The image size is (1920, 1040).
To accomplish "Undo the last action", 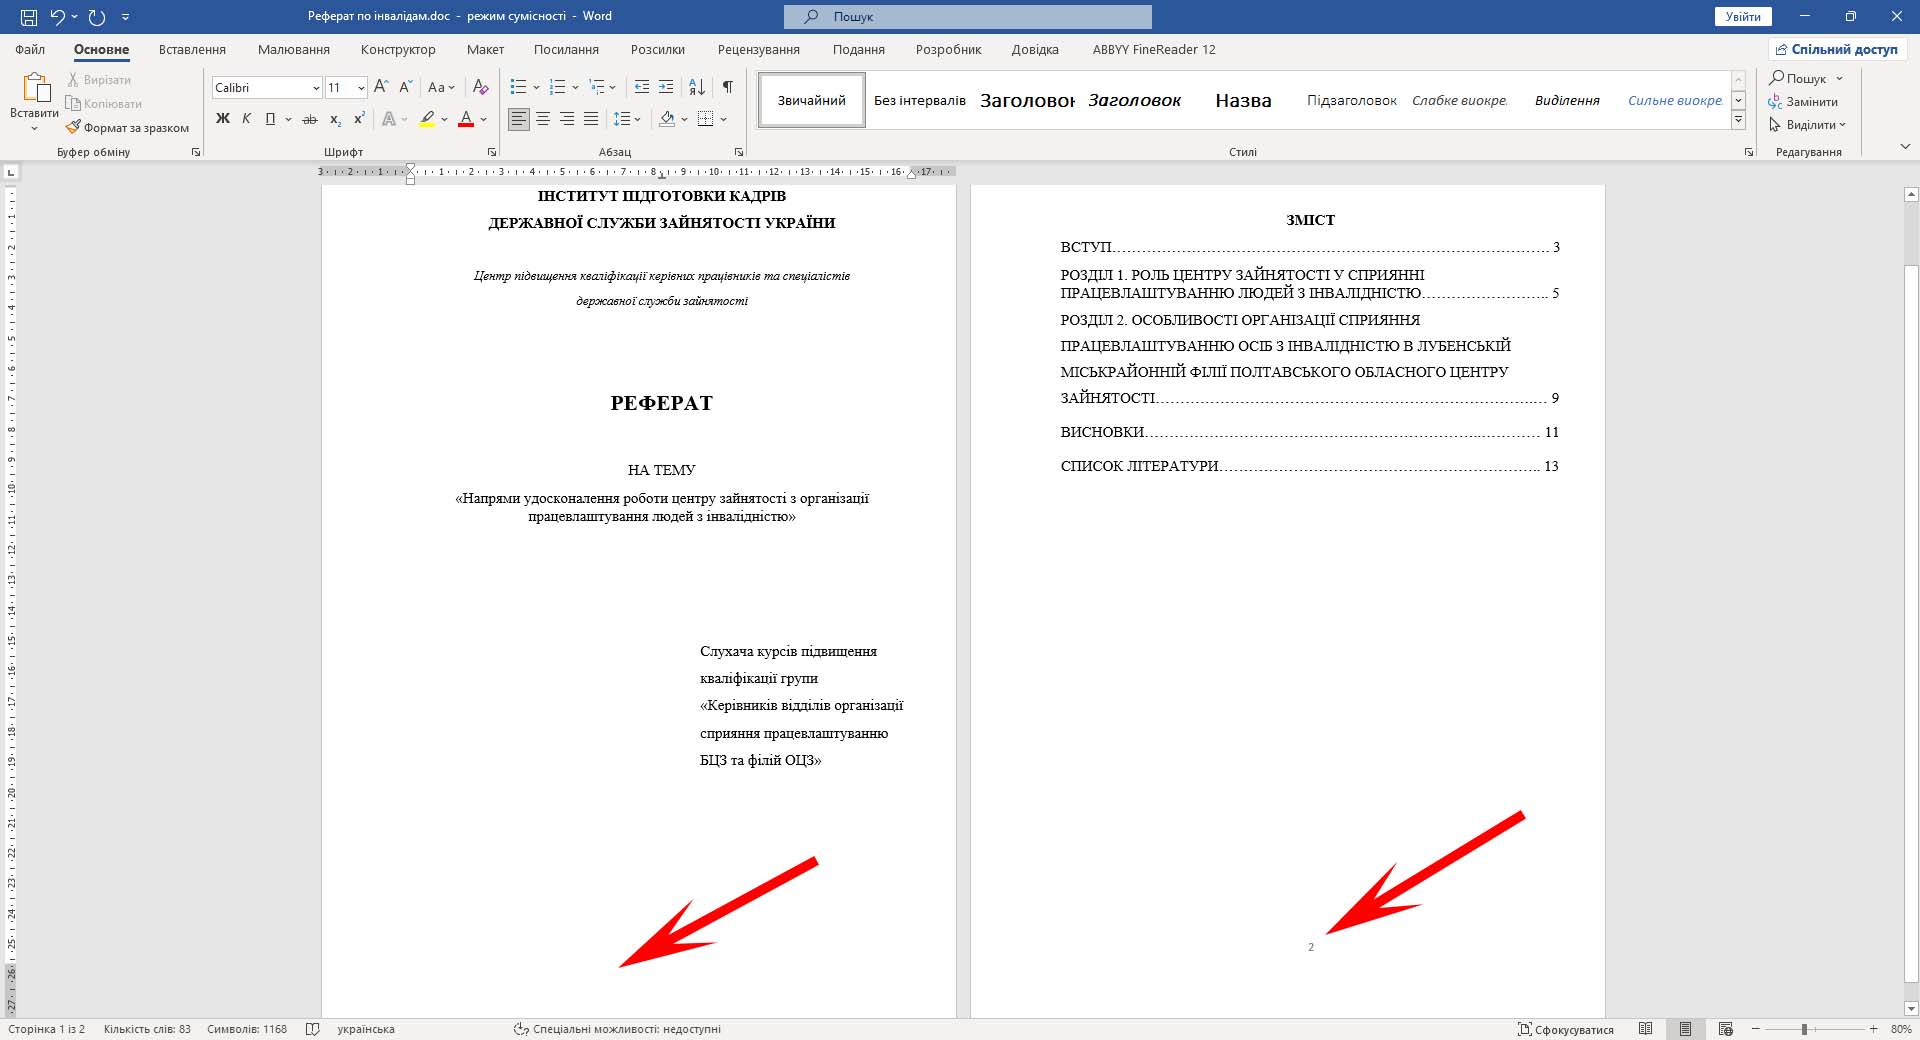I will [57, 17].
